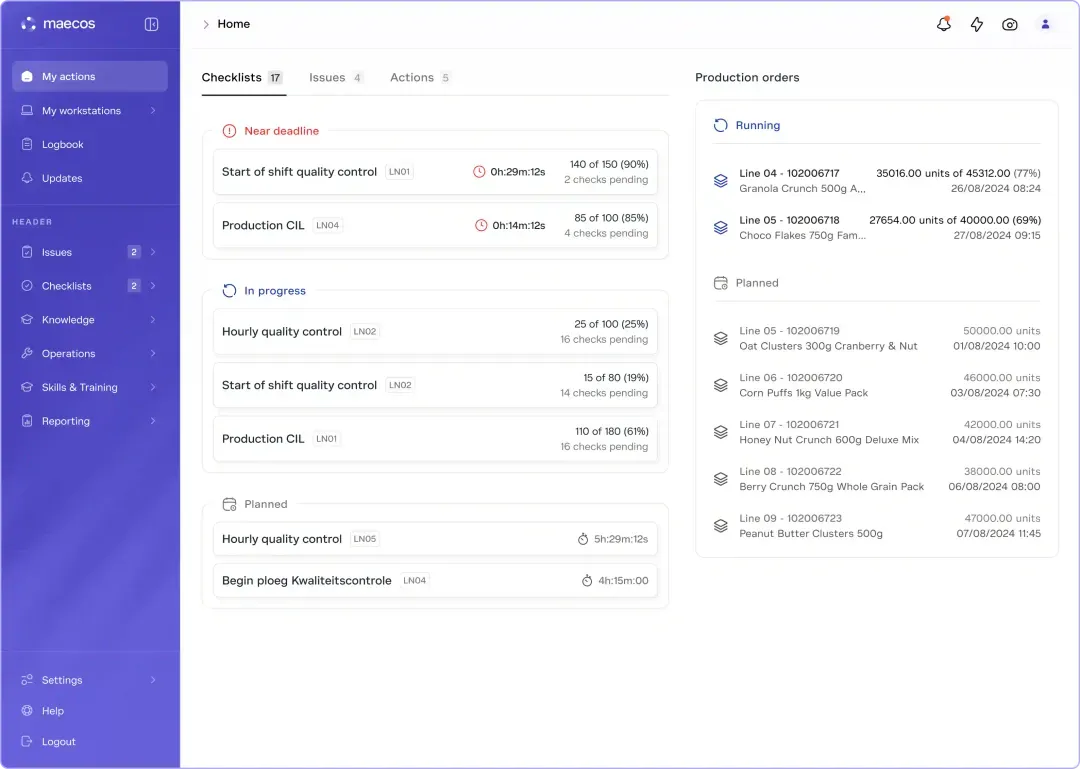Click the Near deadline alert icon
Screen dimensions: 1080x769
(x=229, y=131)
